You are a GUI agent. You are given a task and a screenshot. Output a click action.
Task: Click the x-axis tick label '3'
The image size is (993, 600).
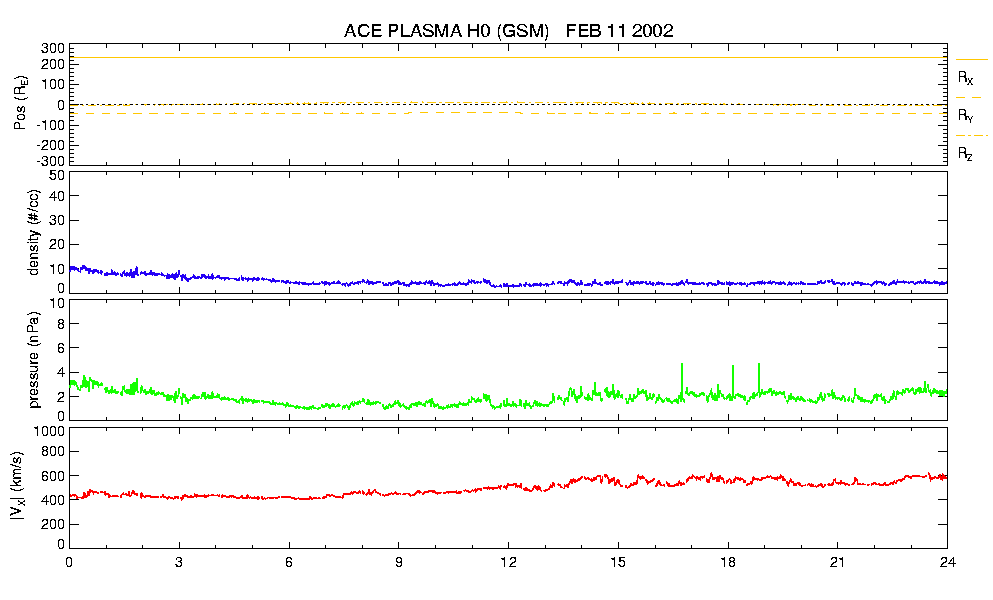click(x=179, y=562)
